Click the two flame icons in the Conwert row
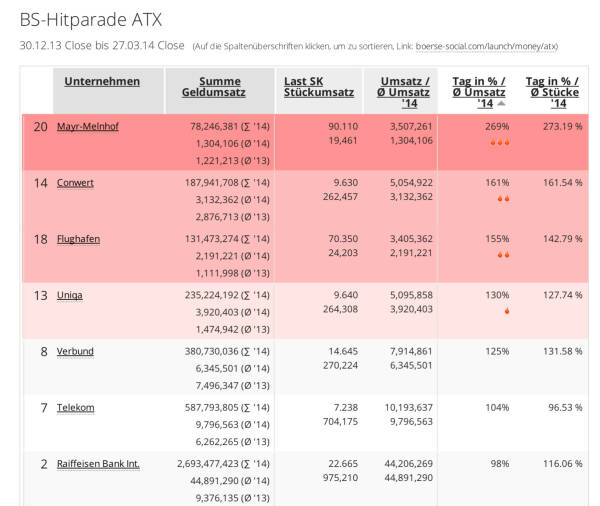Image resolution: width=600 pixels, height=506 pixels. tap(501, 198)
